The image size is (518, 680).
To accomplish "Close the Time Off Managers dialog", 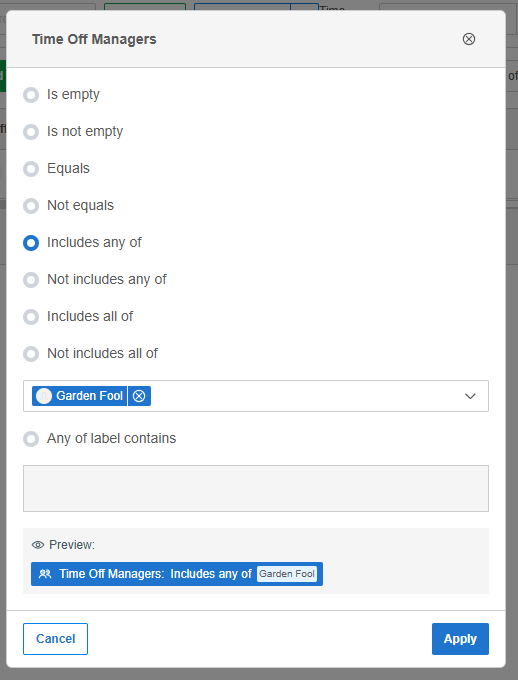I will pos(469,39).
